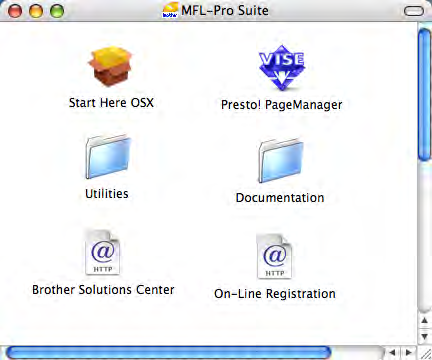Click the On-Line Registration label
The height and width of the screenshot is (360, 432).
tap(275, 294)
